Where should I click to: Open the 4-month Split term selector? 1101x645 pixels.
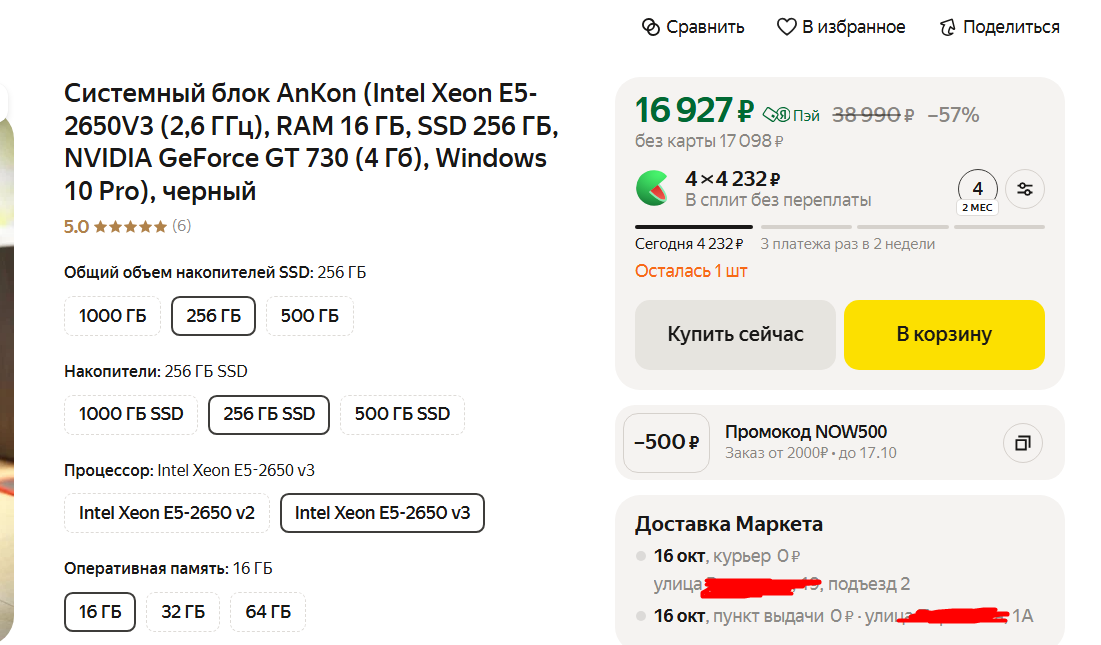[977, 190]
